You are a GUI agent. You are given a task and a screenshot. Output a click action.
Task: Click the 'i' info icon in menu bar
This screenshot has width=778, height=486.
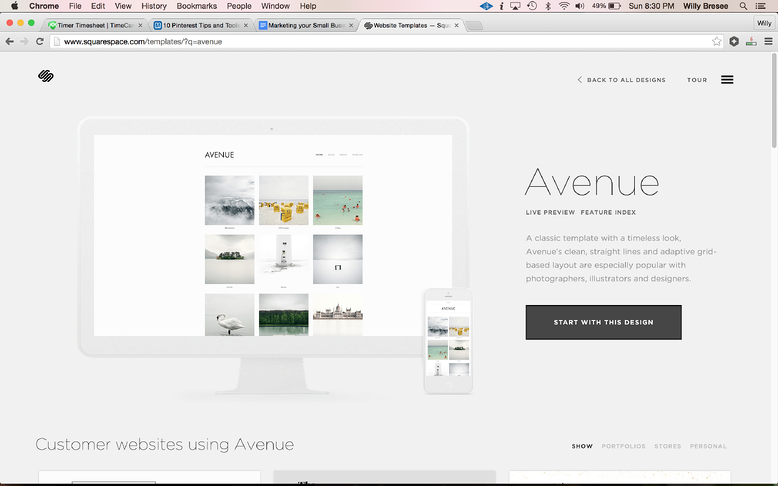501,6
